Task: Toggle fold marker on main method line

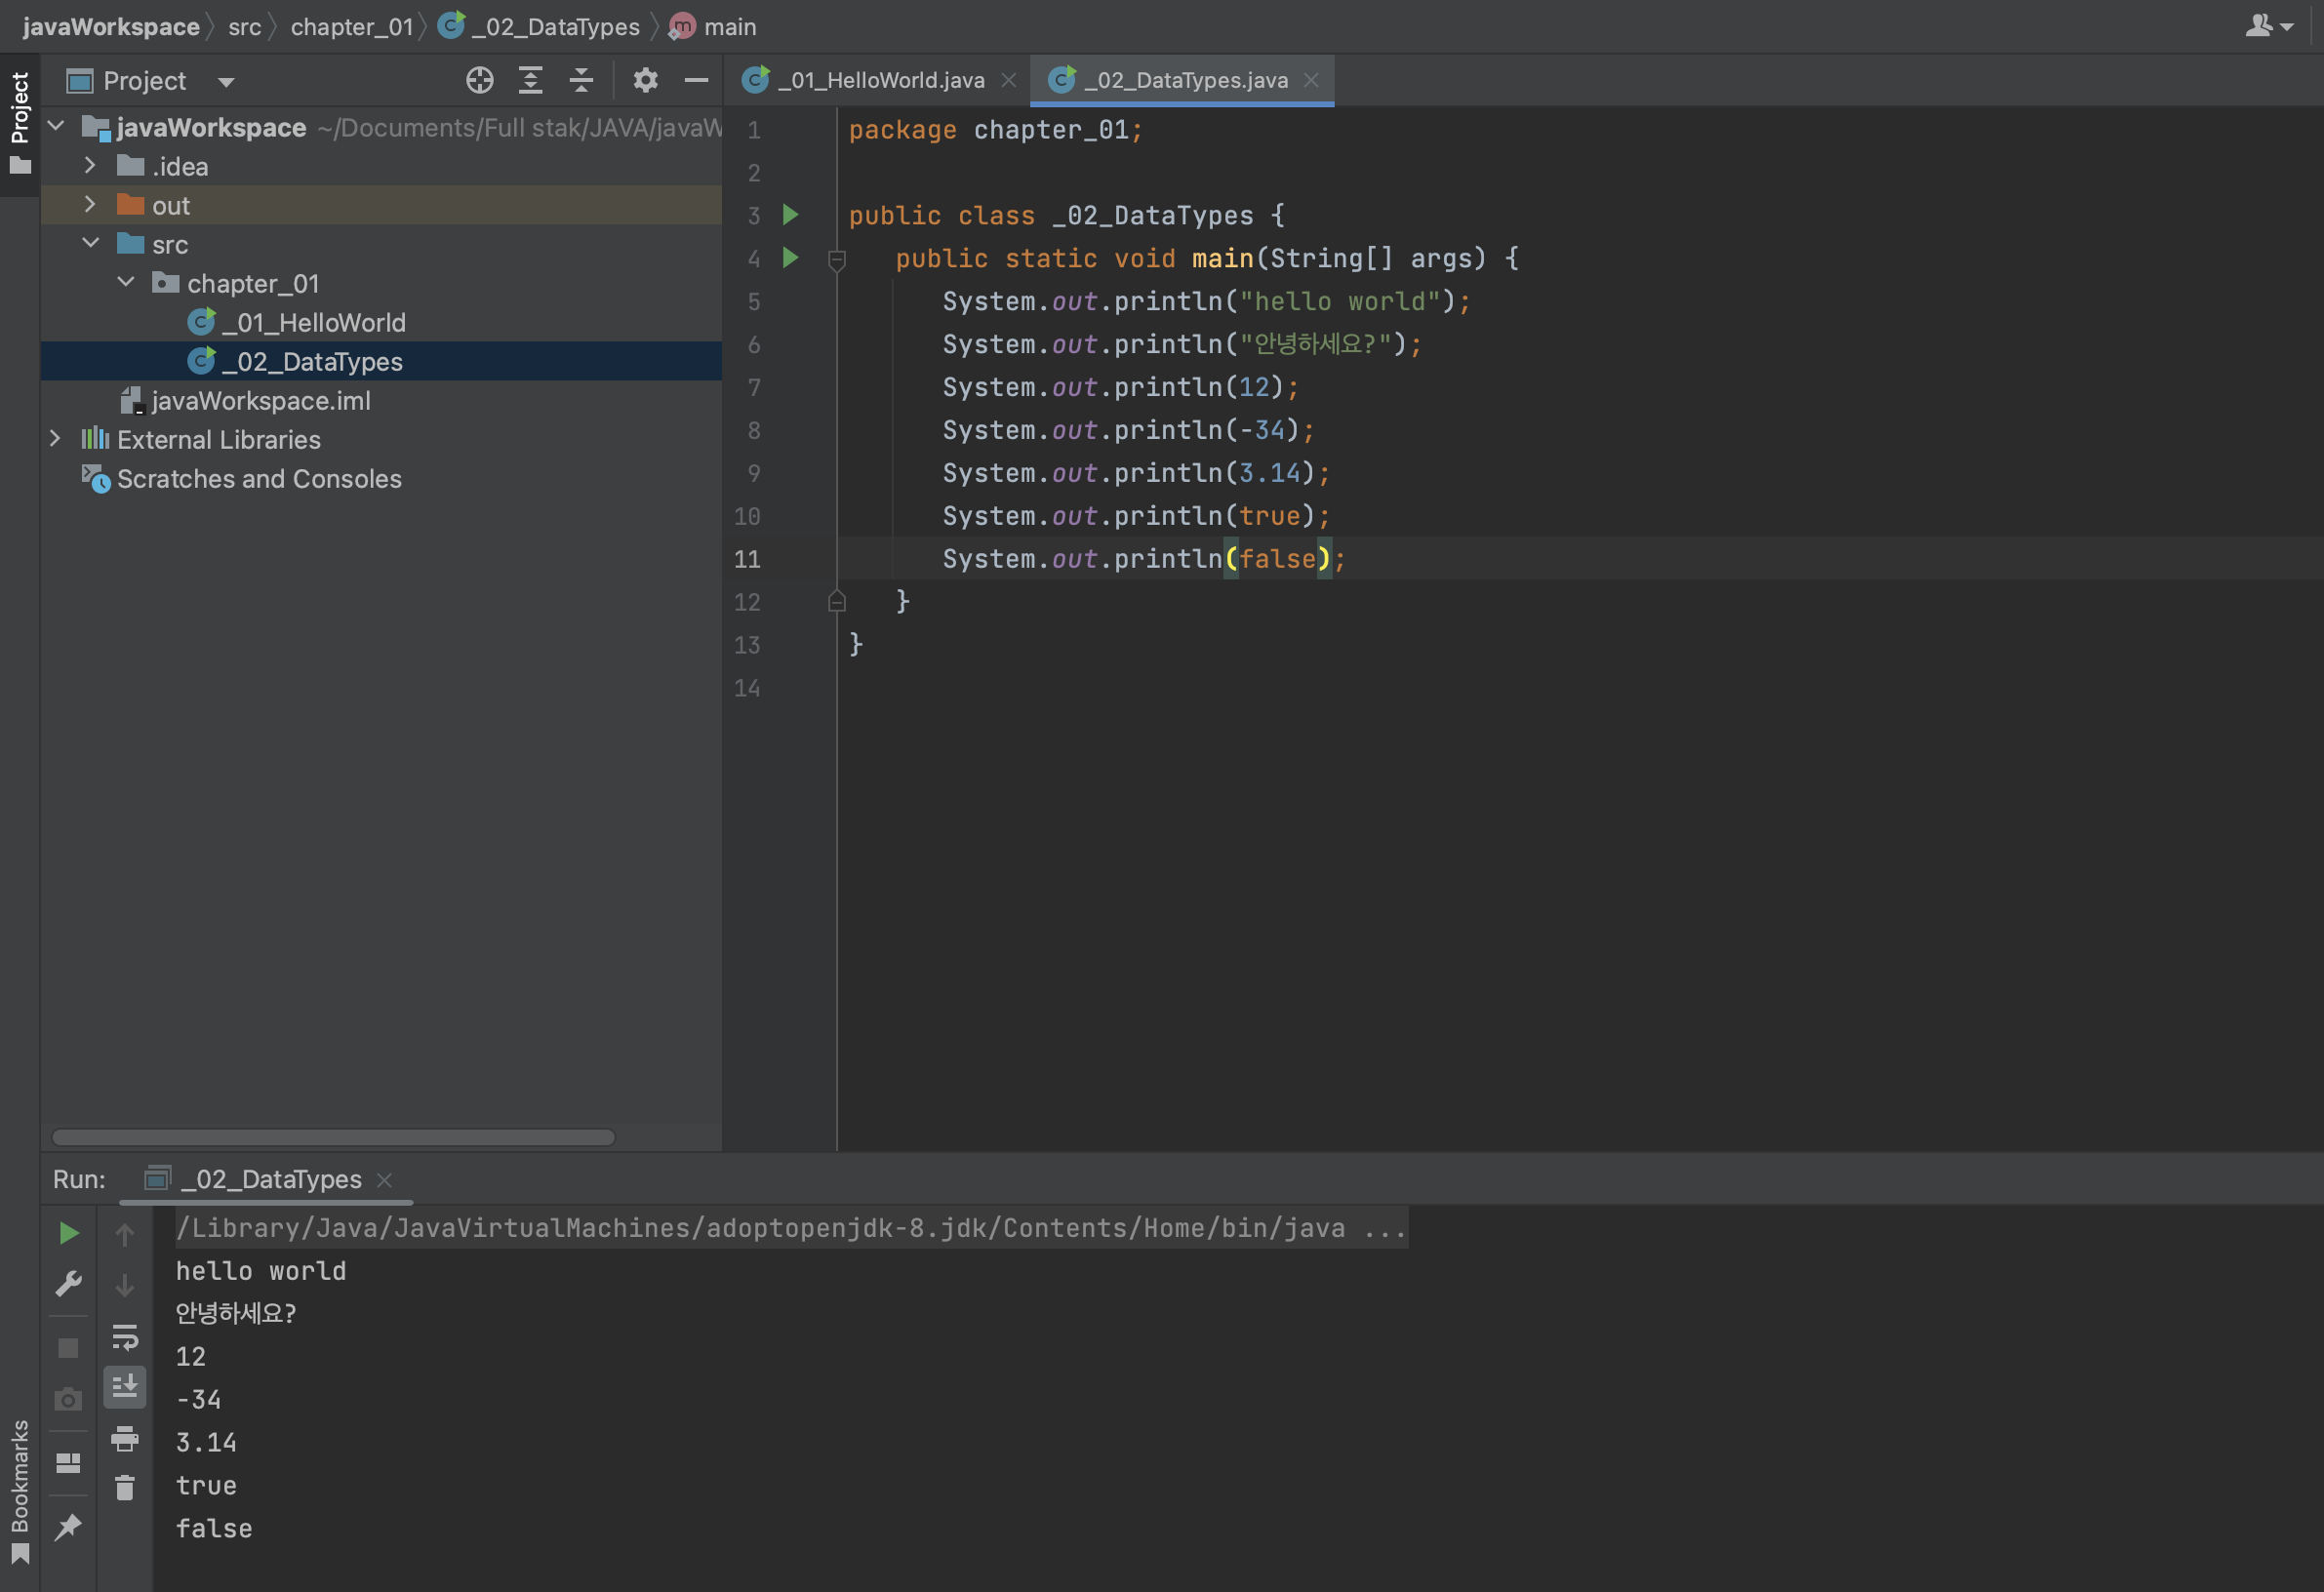Action: [x=837, y=260]
